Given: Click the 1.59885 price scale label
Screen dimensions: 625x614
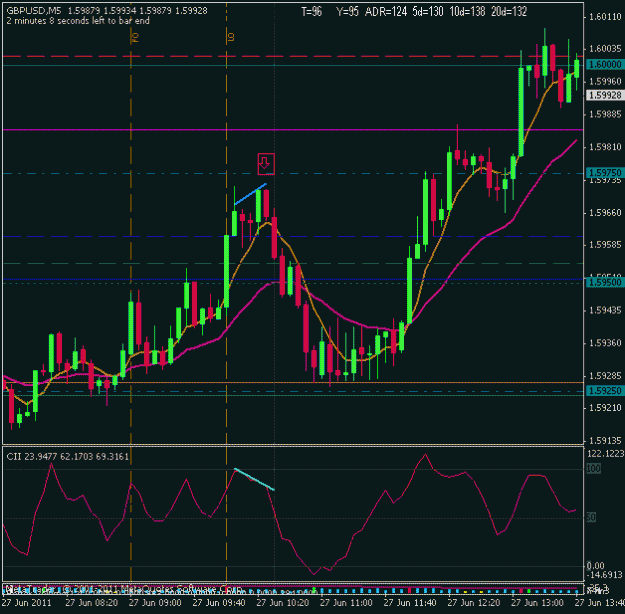Looking at the screenshot, I should (x=605, y=114).
